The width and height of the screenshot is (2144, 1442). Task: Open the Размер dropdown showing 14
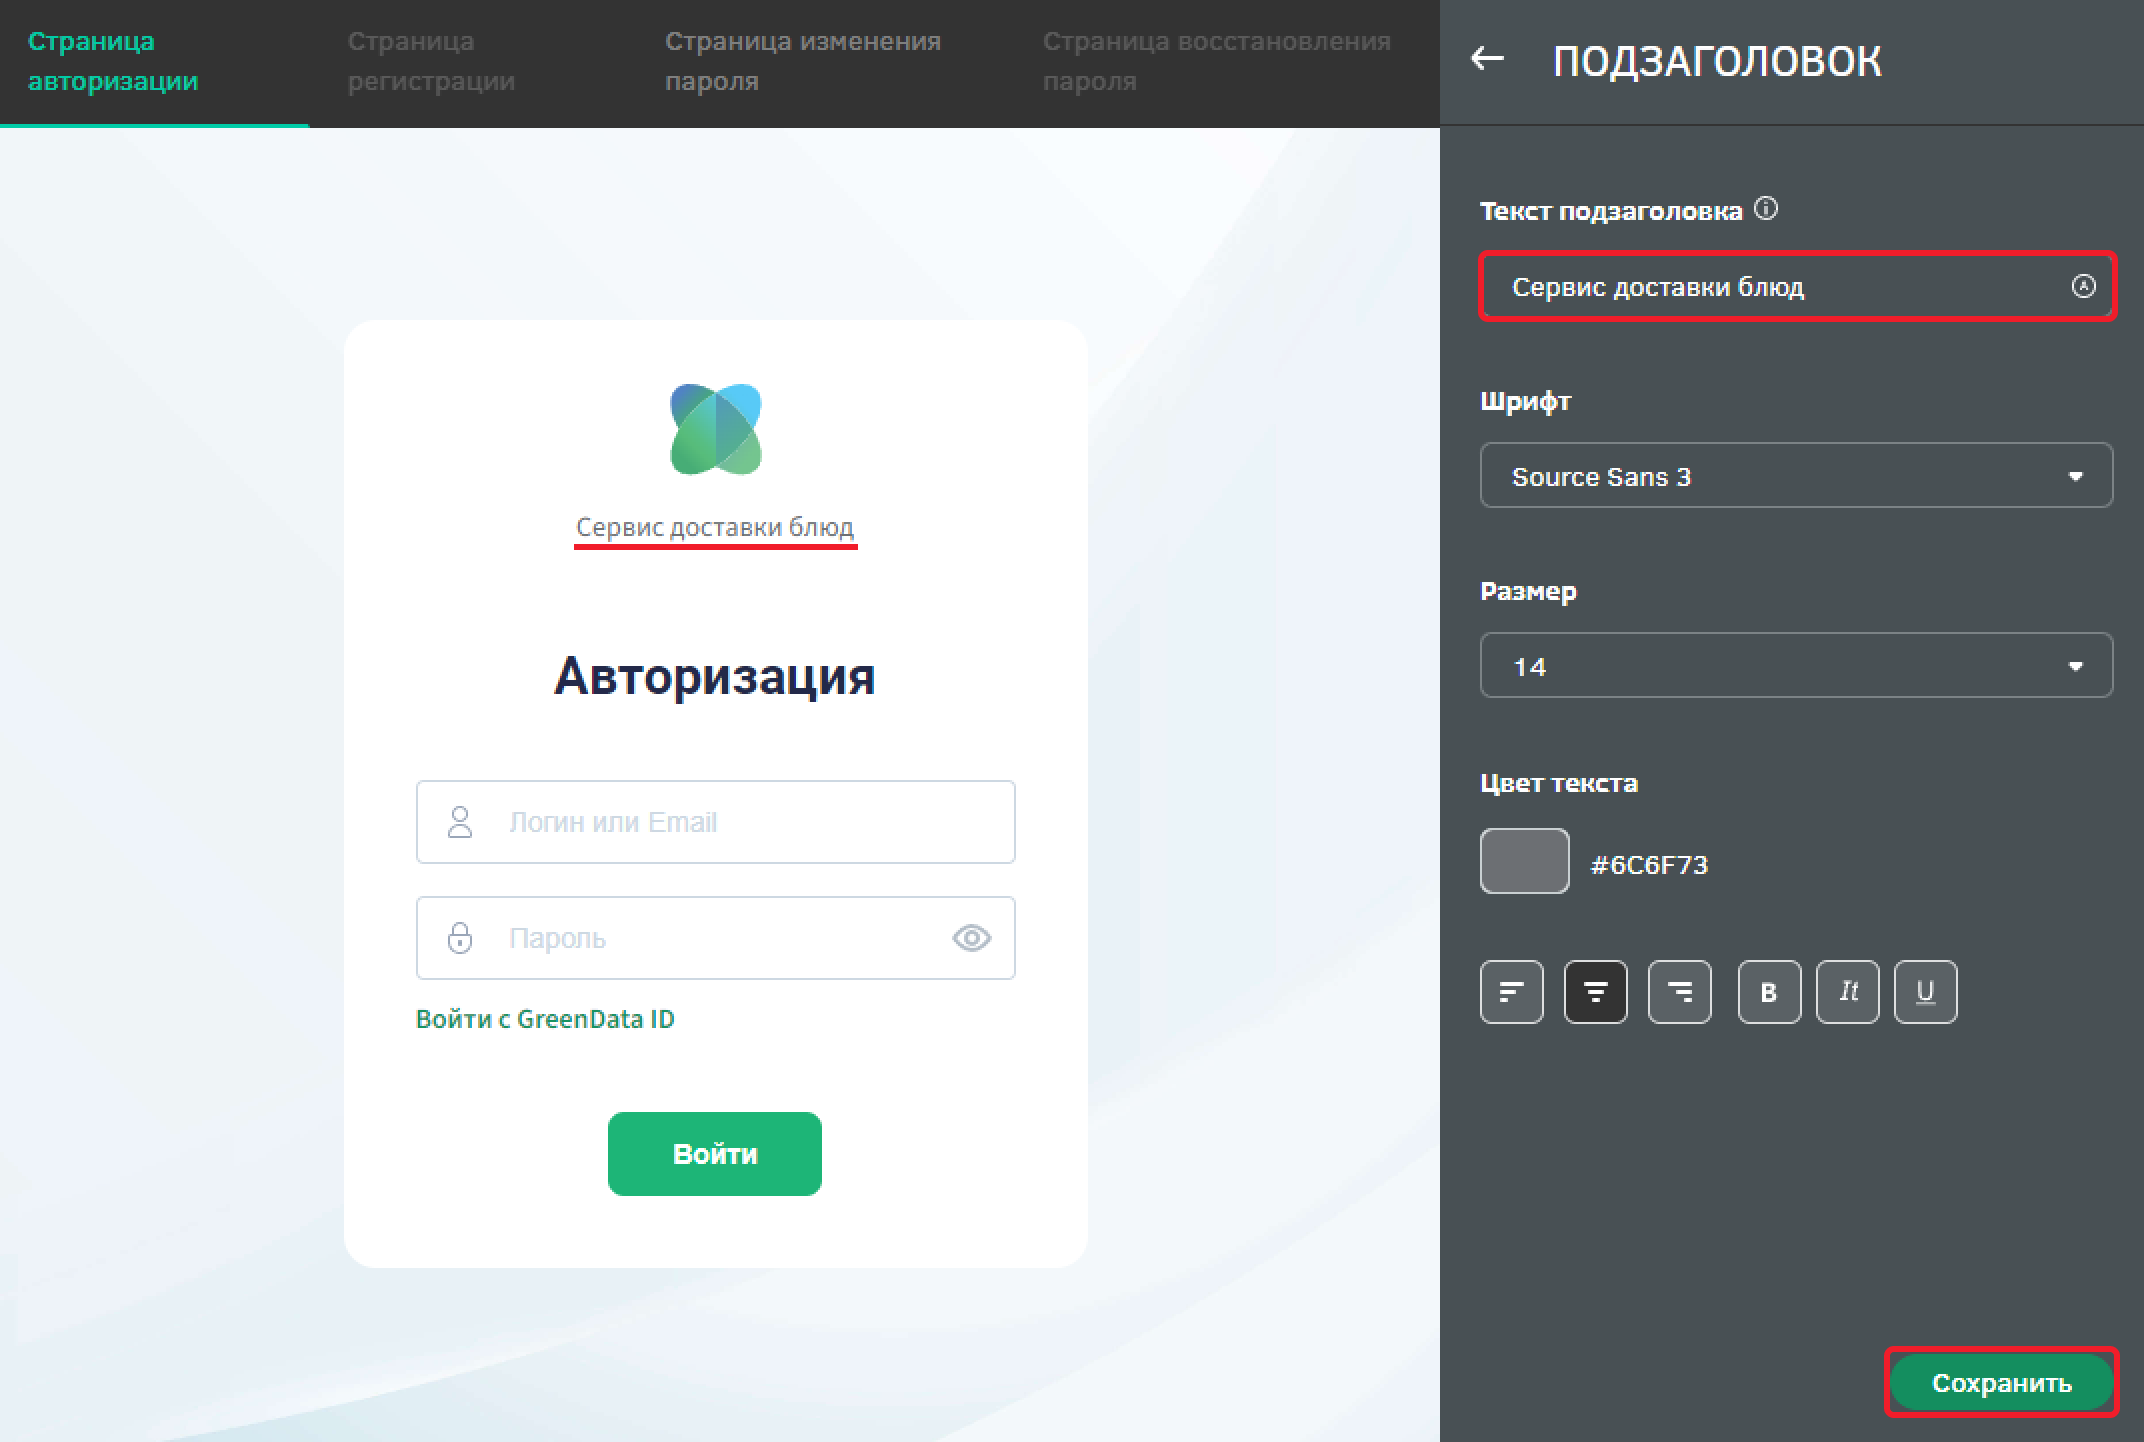(x=1795, y=666)
